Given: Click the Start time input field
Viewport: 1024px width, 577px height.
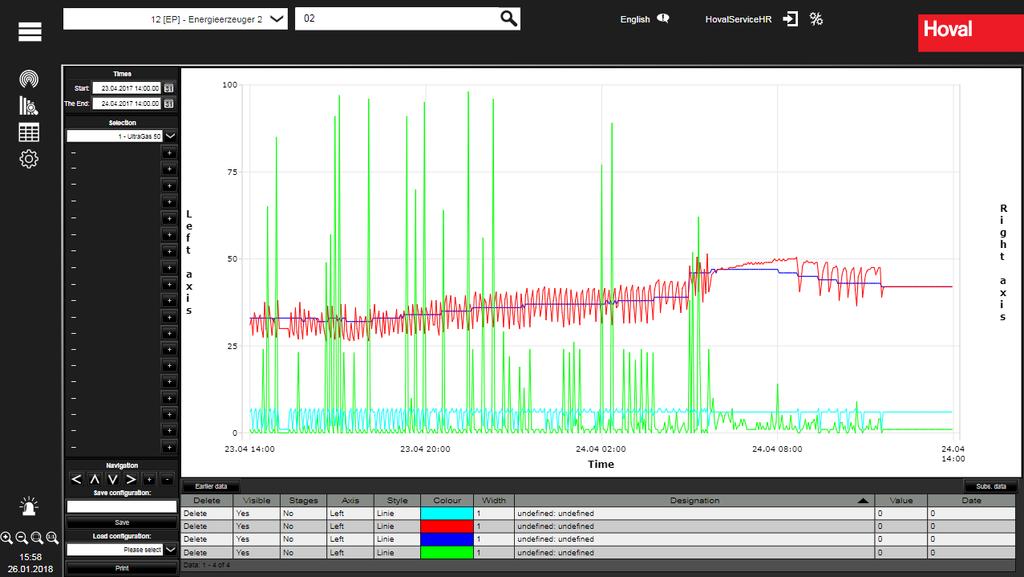Looking at the screenshot, I should coord(127,88).
